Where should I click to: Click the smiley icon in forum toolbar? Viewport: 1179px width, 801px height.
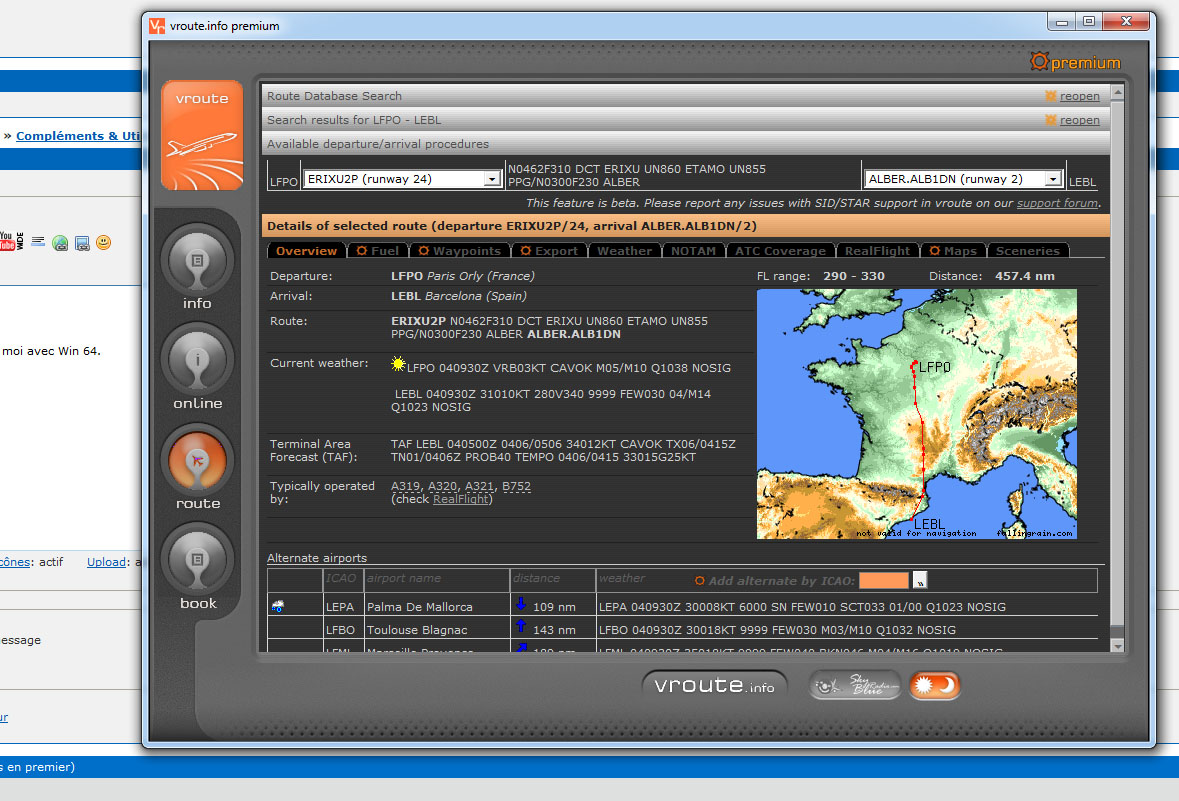tap(104, 242)
